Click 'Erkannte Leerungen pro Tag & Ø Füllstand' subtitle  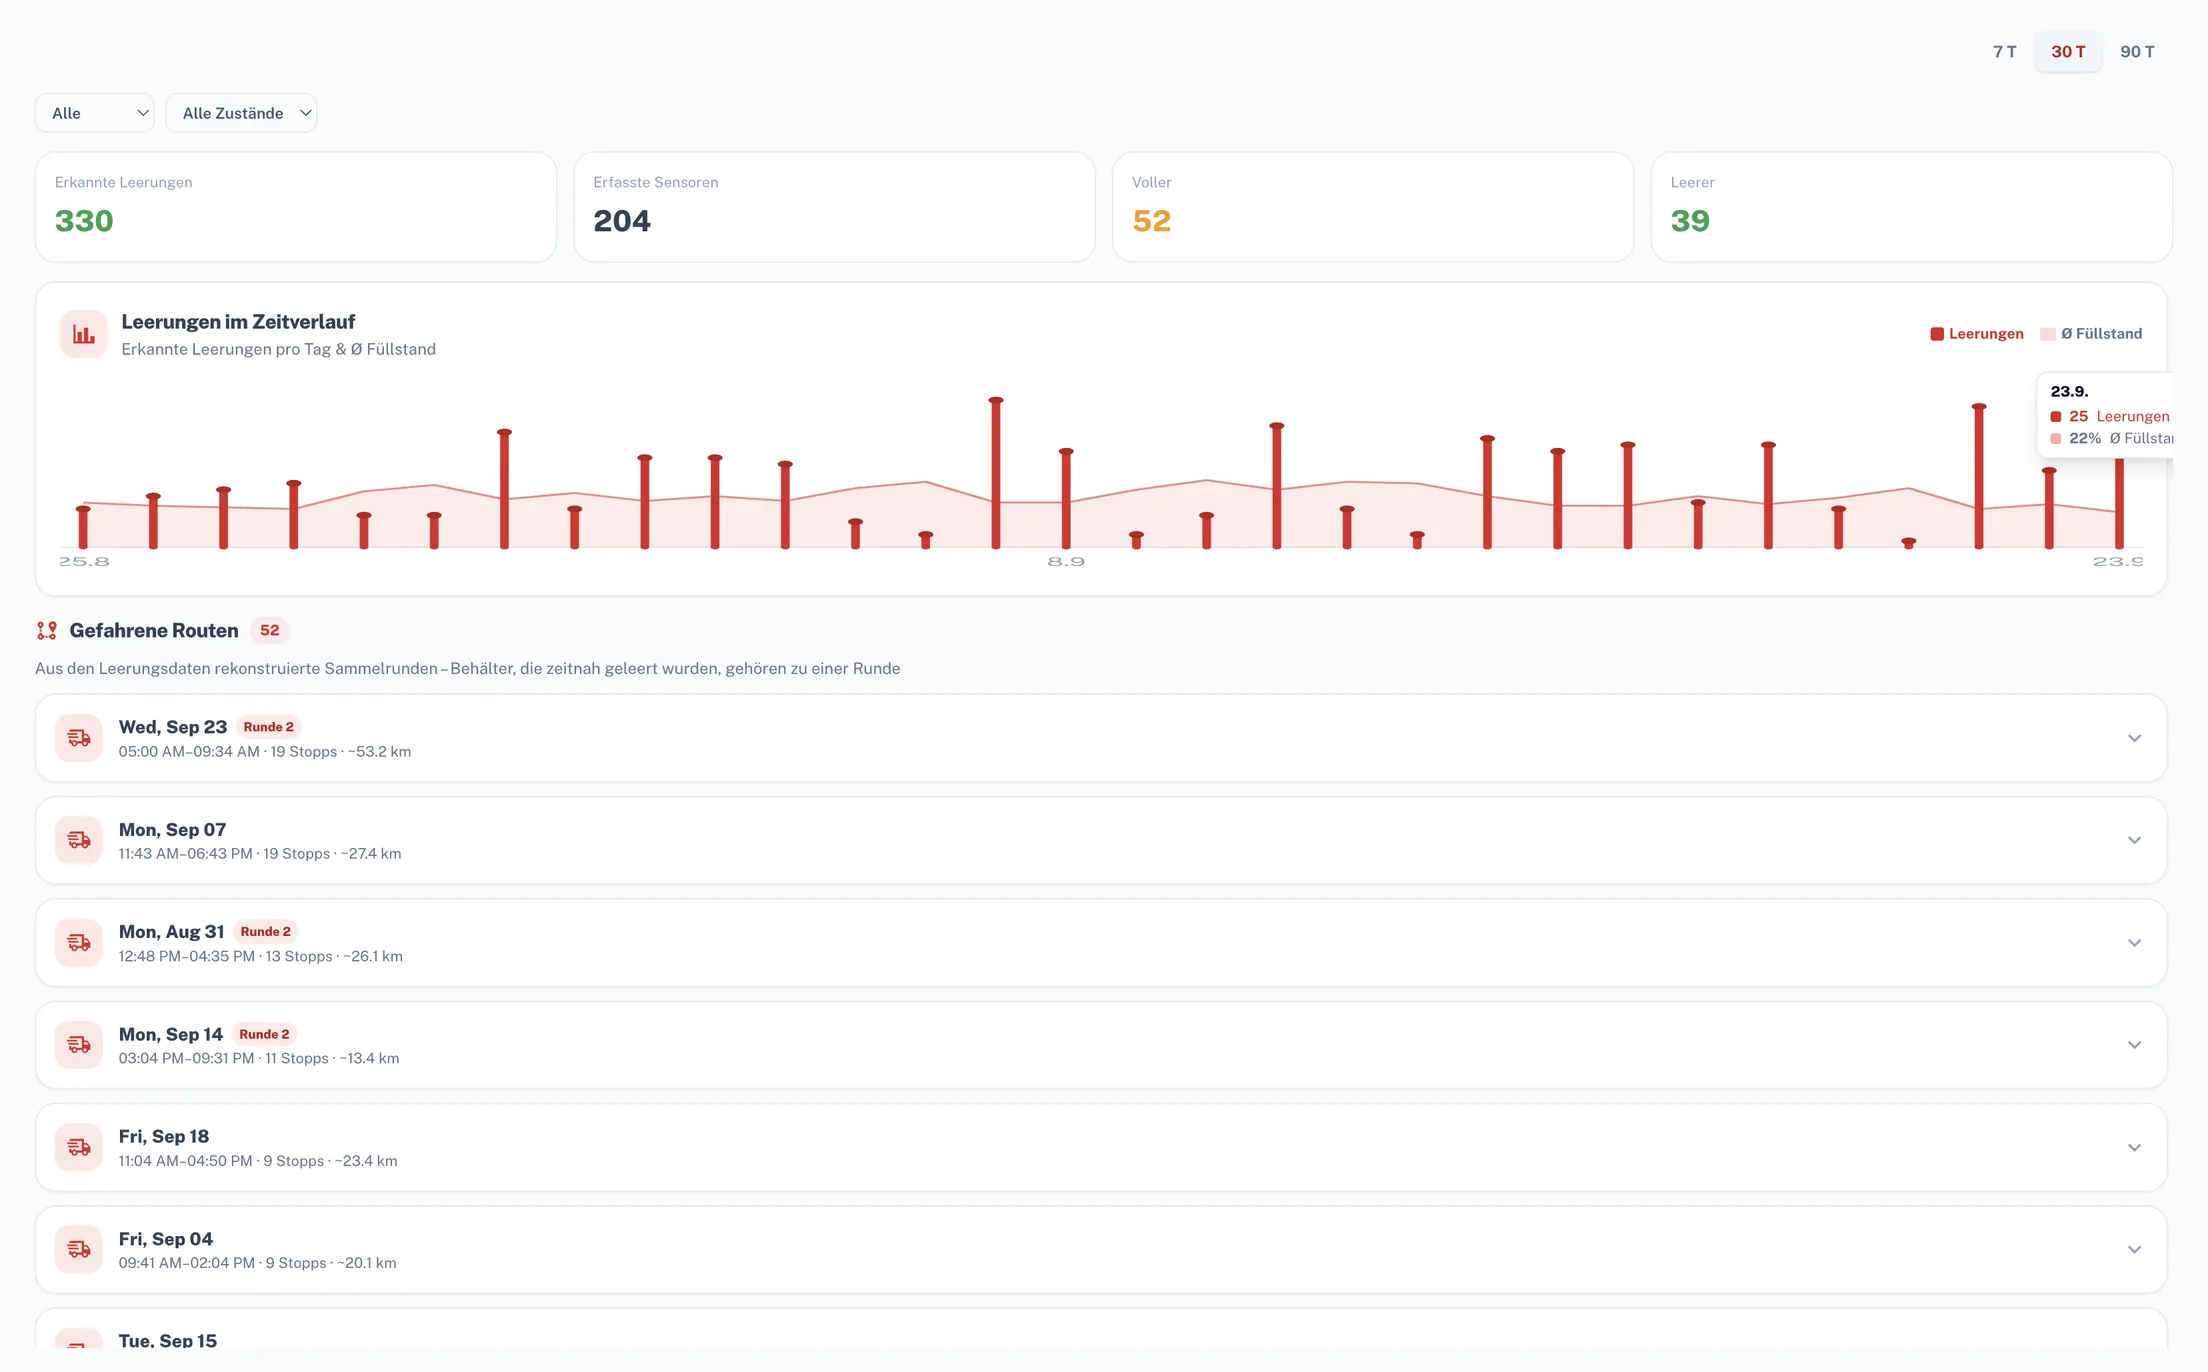tap(279, 349)
